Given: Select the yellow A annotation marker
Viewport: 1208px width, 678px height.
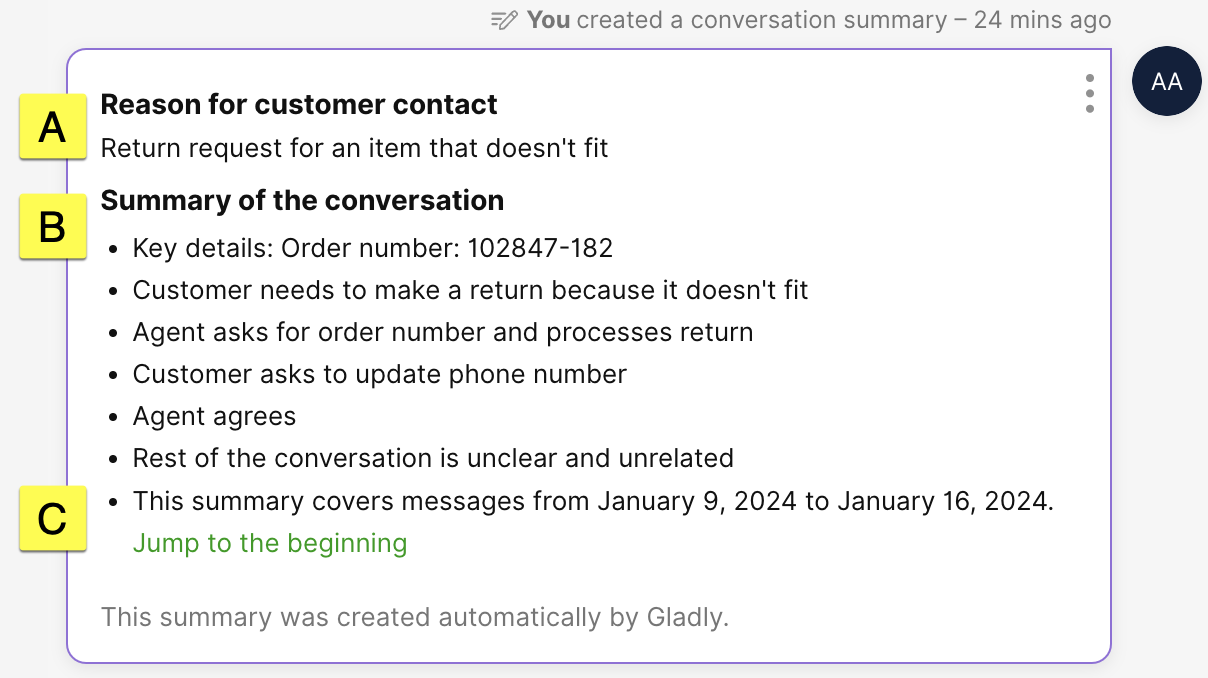Looking at the screenshot, I should tap(52, 127).
